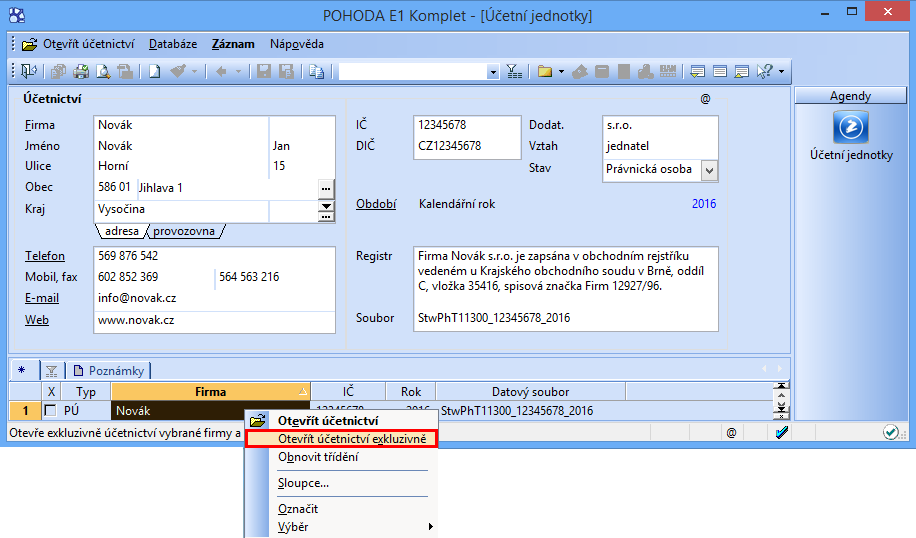The width and height of the screenshot is (916, 538).
Task: Switch to the Poznámky tab
Action: [x=109, y=370]
